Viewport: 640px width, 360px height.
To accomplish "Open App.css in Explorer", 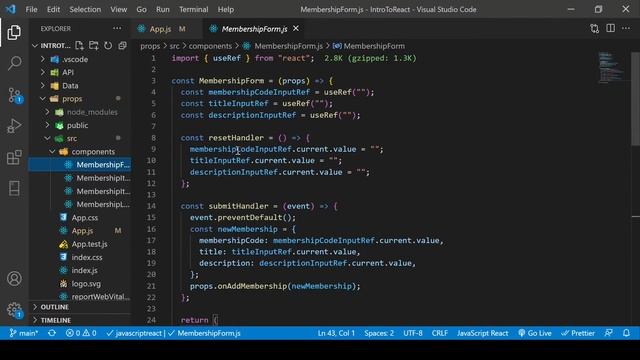I will coord(80,218).
